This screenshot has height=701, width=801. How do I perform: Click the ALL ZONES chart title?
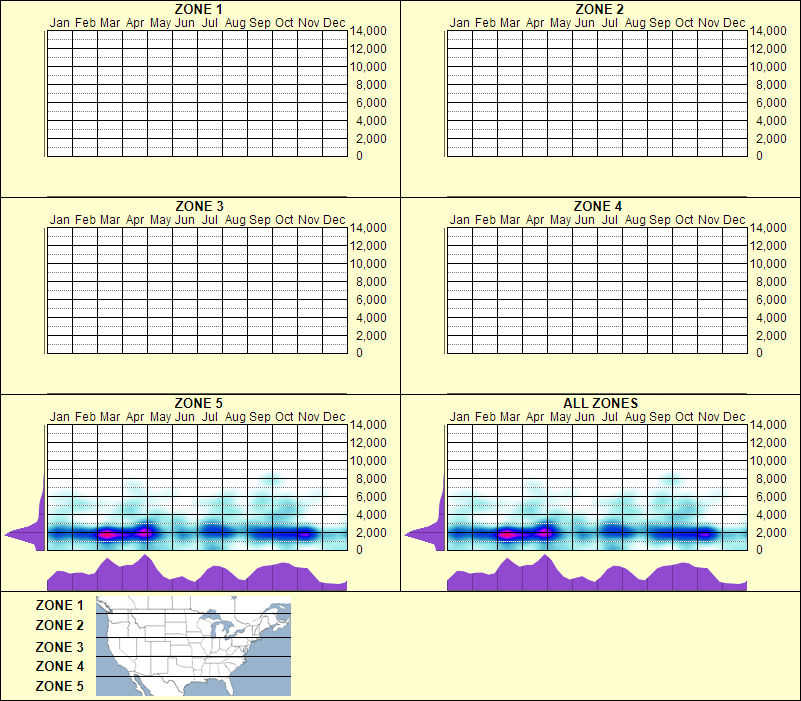click(x=600, y=403)
